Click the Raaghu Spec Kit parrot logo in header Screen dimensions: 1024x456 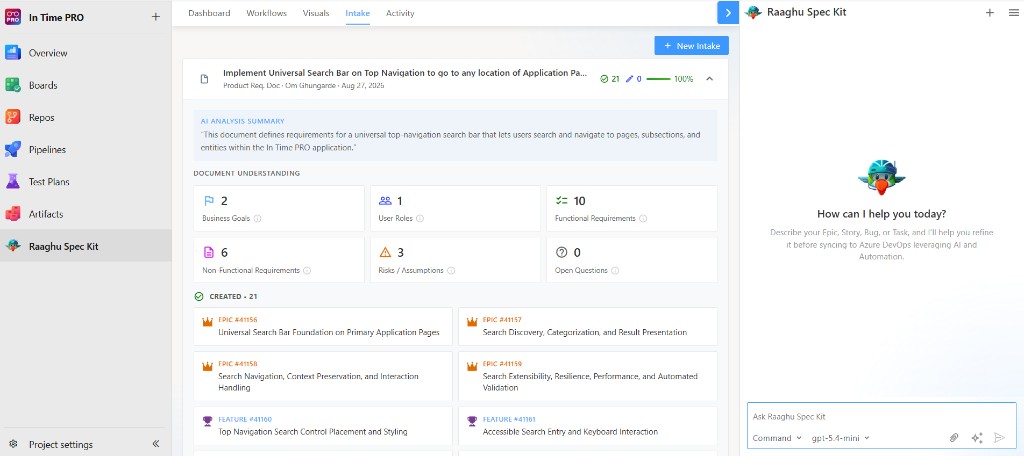point(753,12)
